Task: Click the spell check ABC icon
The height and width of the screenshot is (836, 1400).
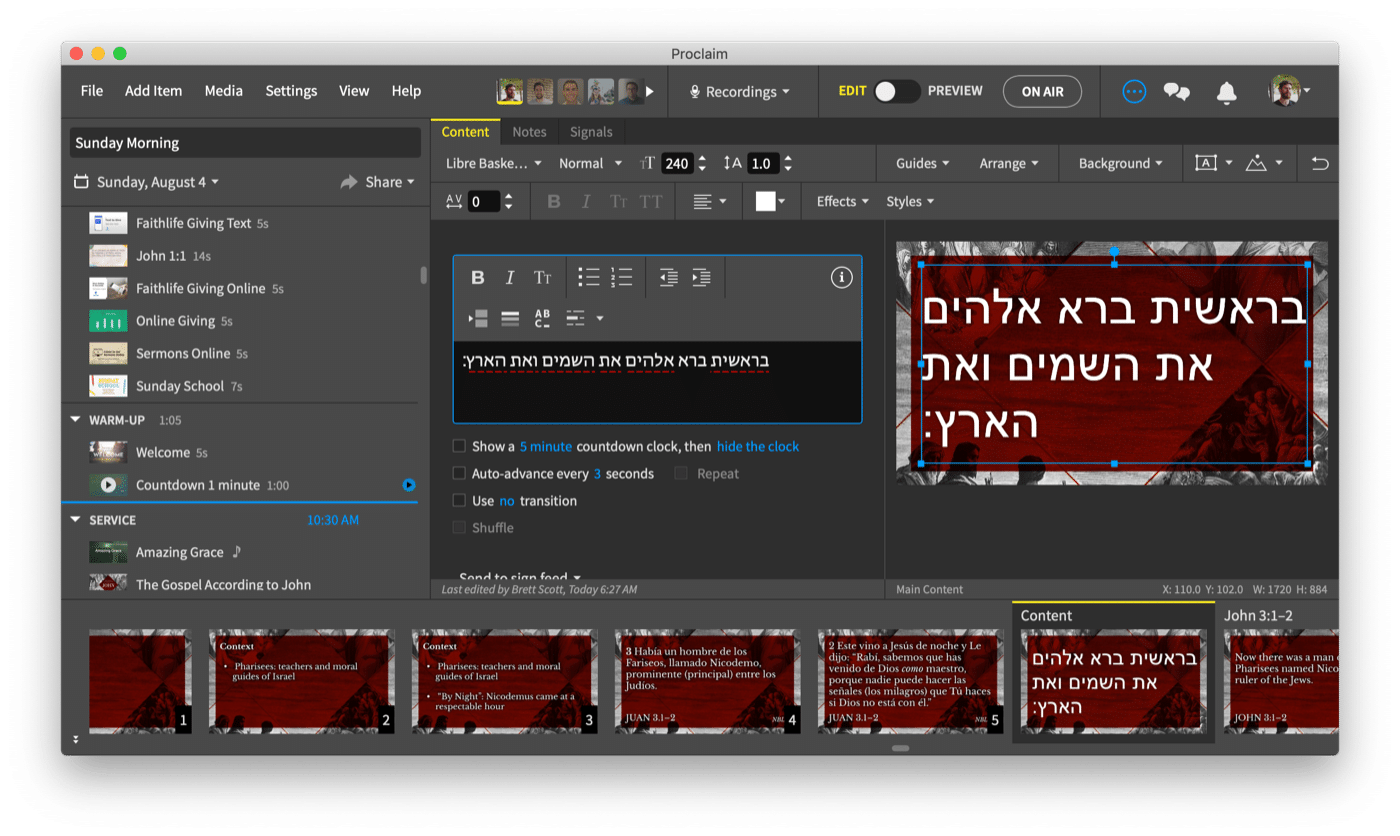Action: 542,318
